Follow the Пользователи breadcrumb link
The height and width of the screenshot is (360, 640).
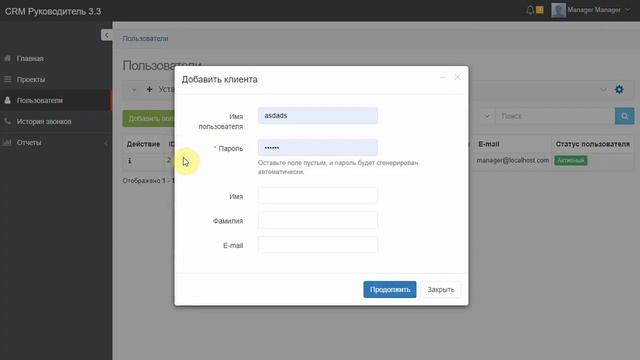tap(145, 38)
